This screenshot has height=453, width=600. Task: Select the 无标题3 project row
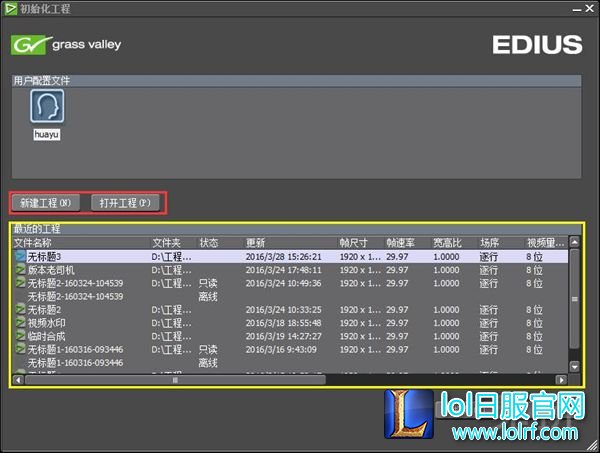point(290,256)
